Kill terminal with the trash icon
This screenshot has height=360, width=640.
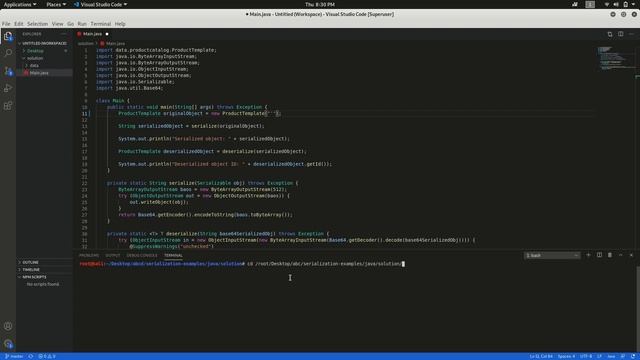pyautogui.click(x=610, y=255)
